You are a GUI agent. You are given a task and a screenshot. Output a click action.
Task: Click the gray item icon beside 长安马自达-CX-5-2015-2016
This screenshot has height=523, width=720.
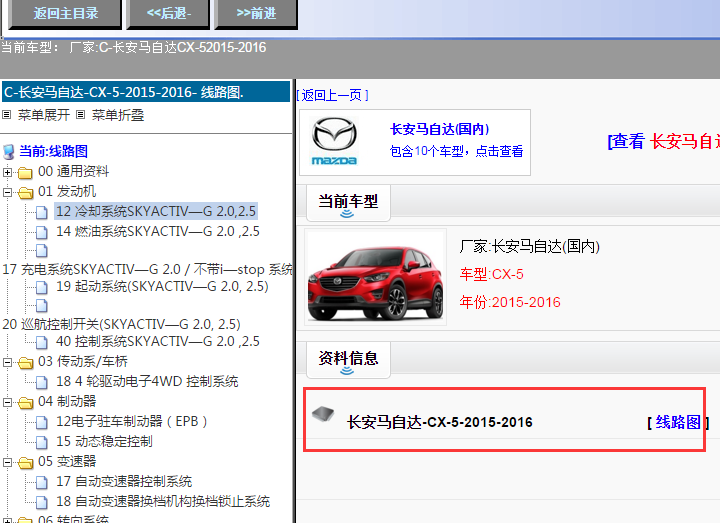click(323, 414)
